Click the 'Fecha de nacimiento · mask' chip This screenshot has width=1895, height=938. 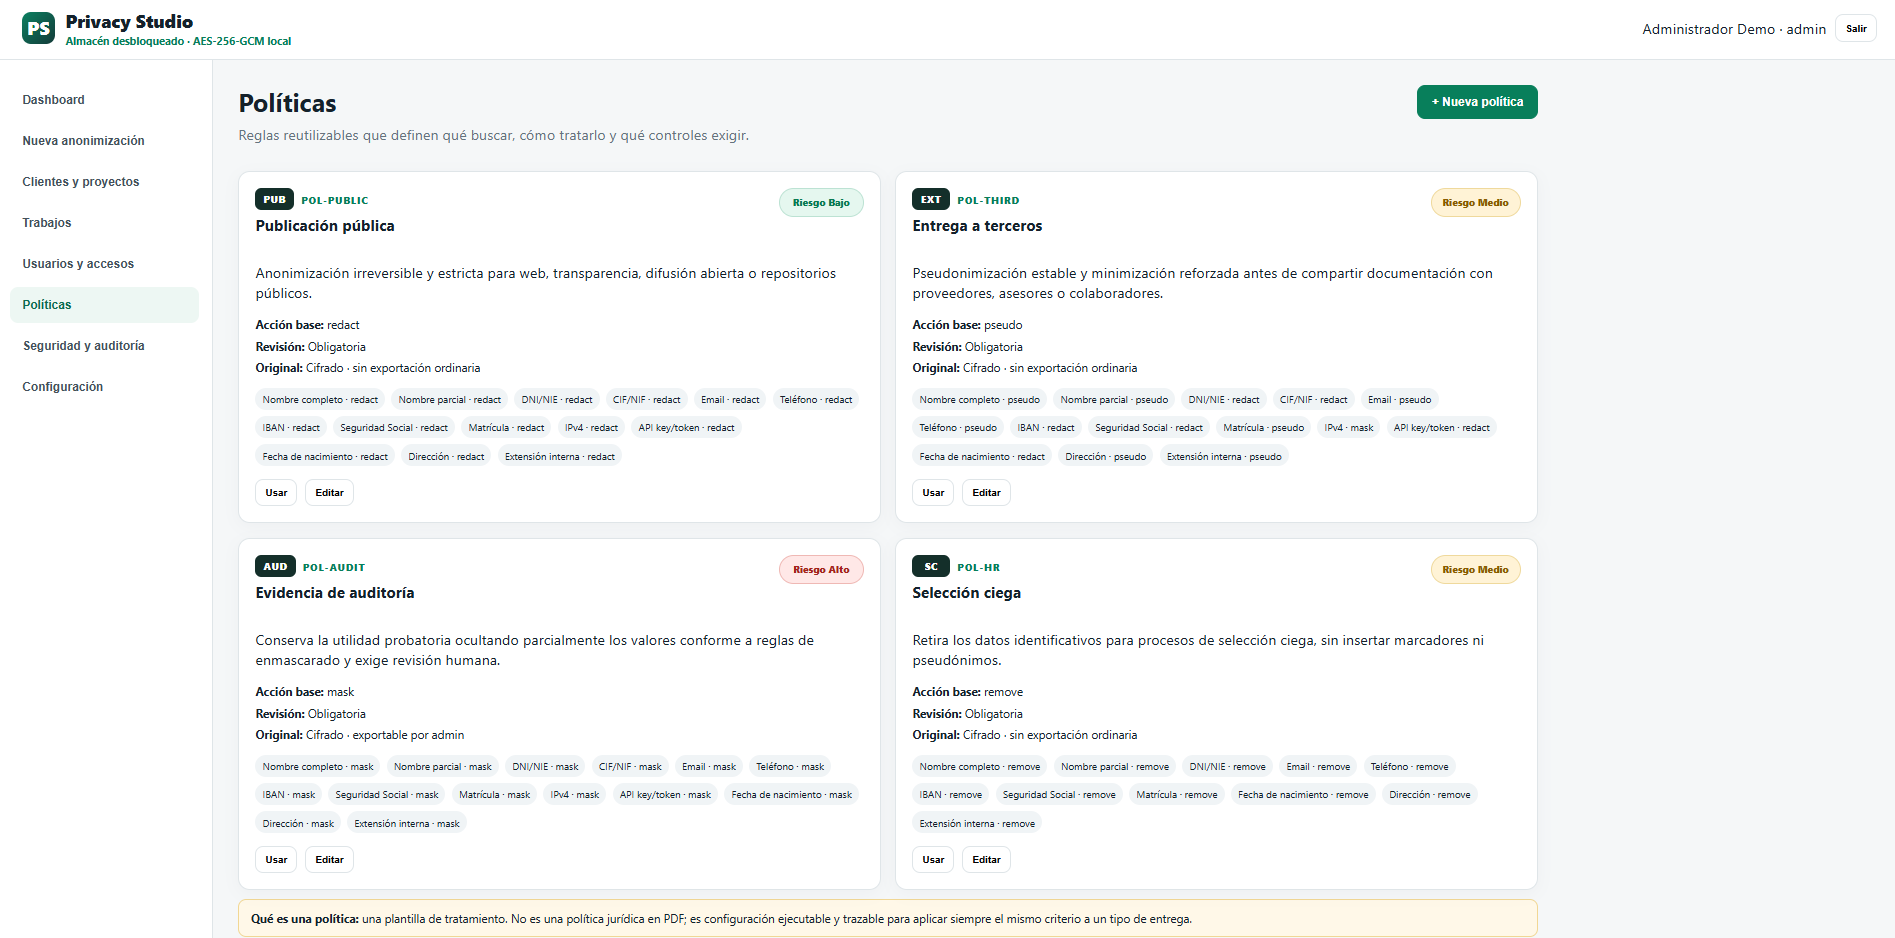pyautogui.click(x=791, y=795)
